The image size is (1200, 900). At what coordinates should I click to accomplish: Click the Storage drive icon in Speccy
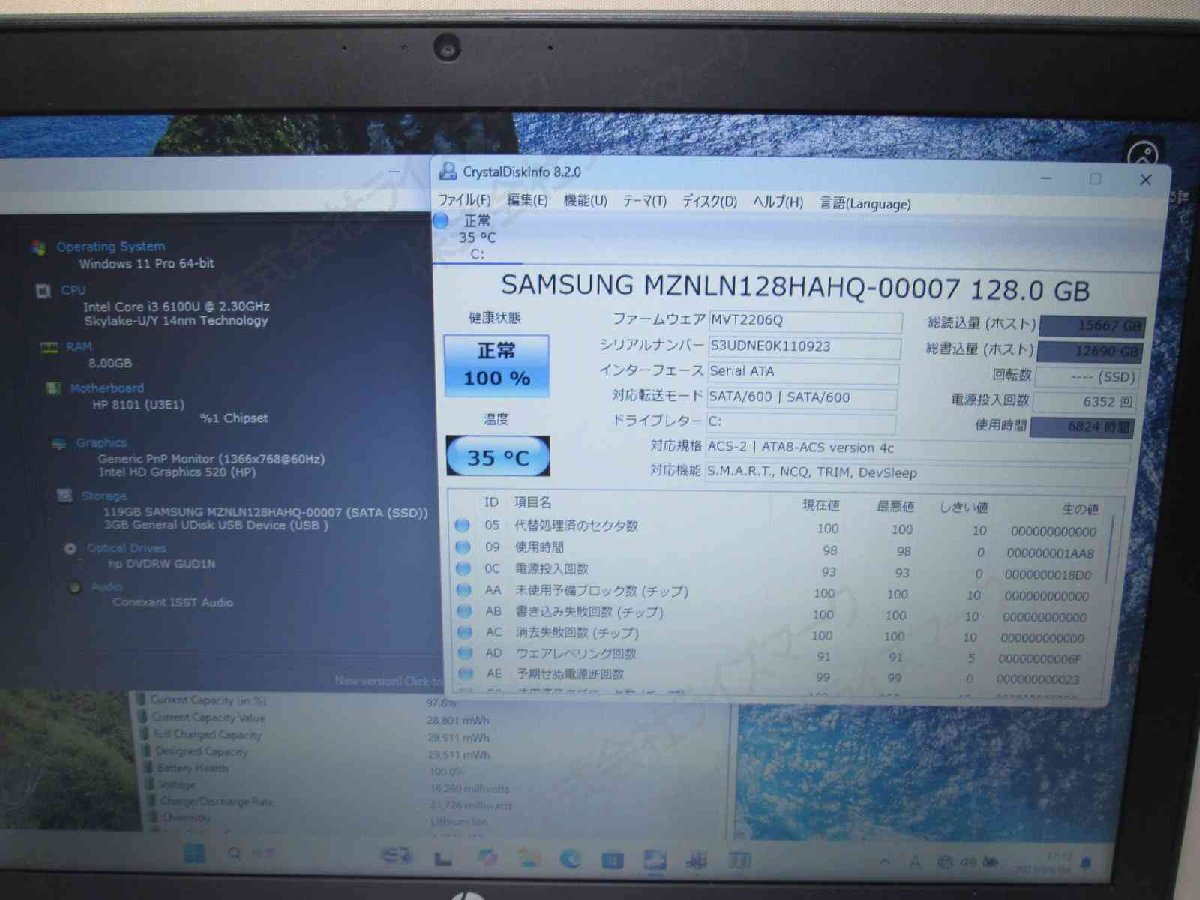pos(64,495)
